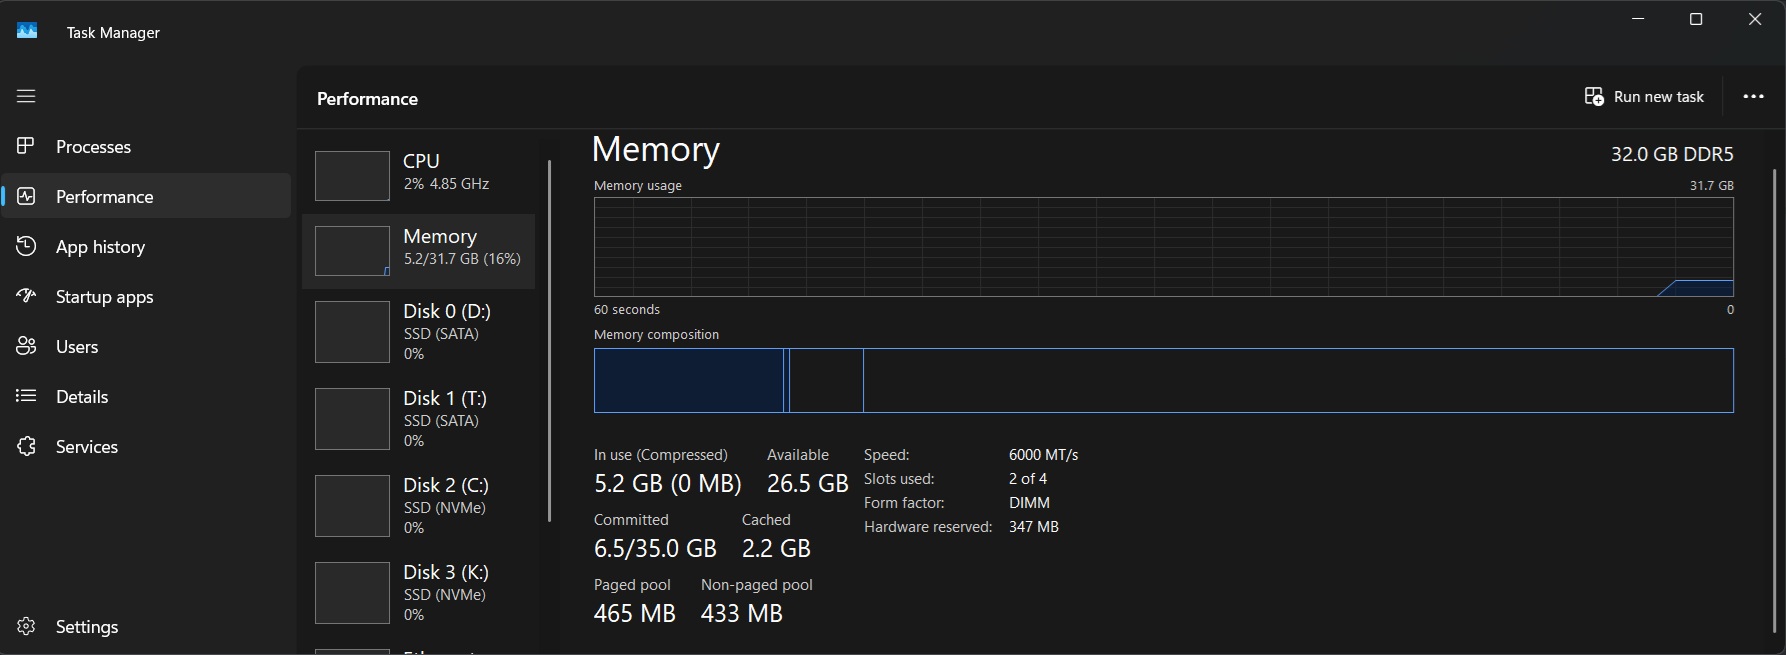Open the Details page
The height and width of the screenshot is (655, 1786).
[147, 396]
